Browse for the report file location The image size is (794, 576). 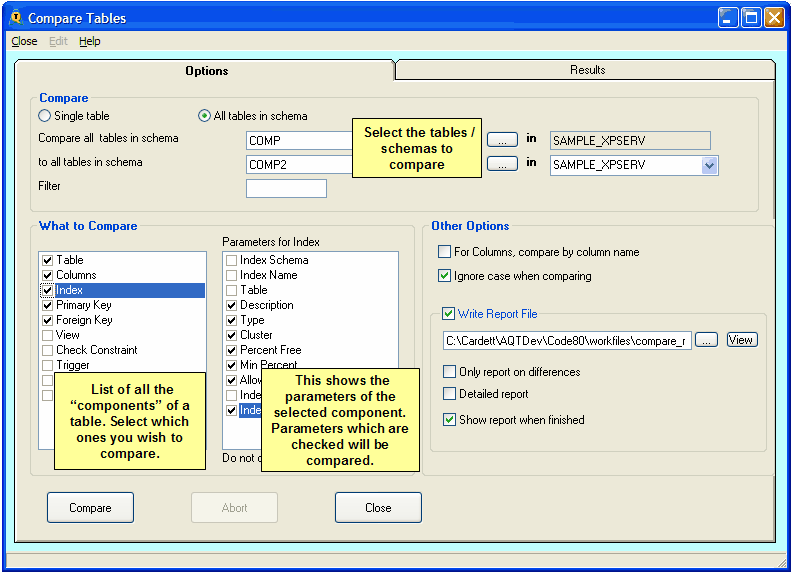[706, 340]
